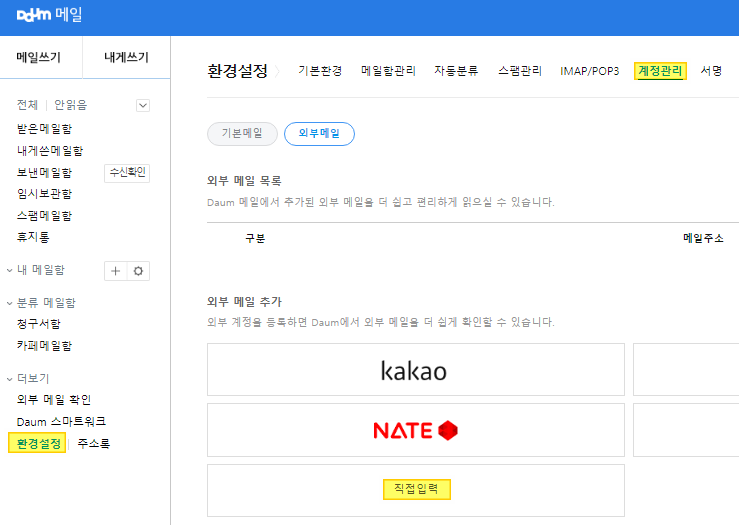Click the 직접입력 button
The width and height of the screenshot is (739, 525).
[417, 489]
